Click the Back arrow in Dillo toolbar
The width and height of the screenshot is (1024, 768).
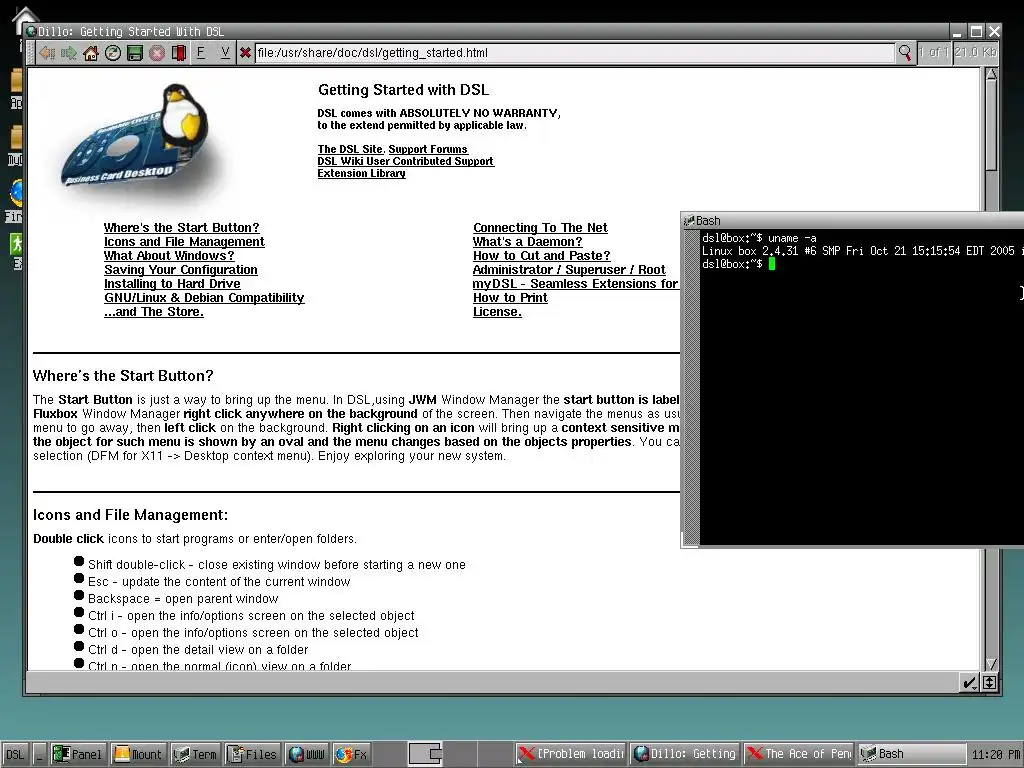[46, 53]
